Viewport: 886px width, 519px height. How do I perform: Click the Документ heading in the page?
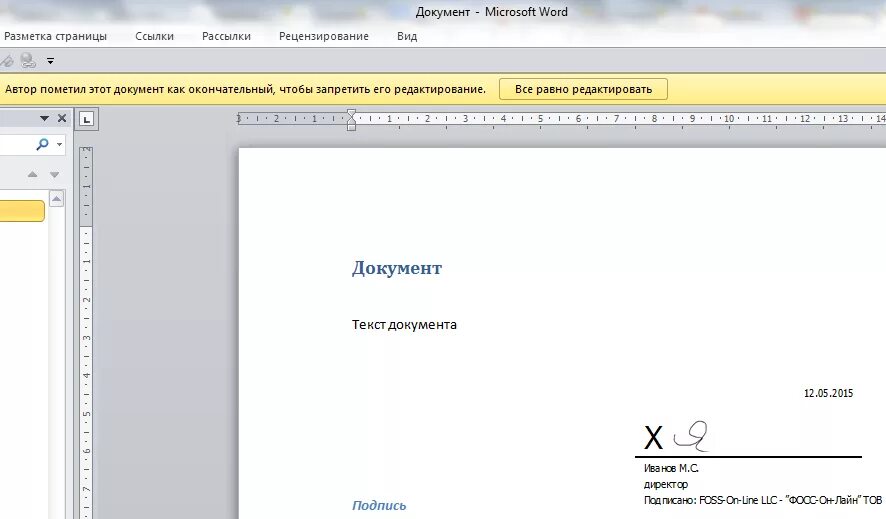[x=397, y=268]
